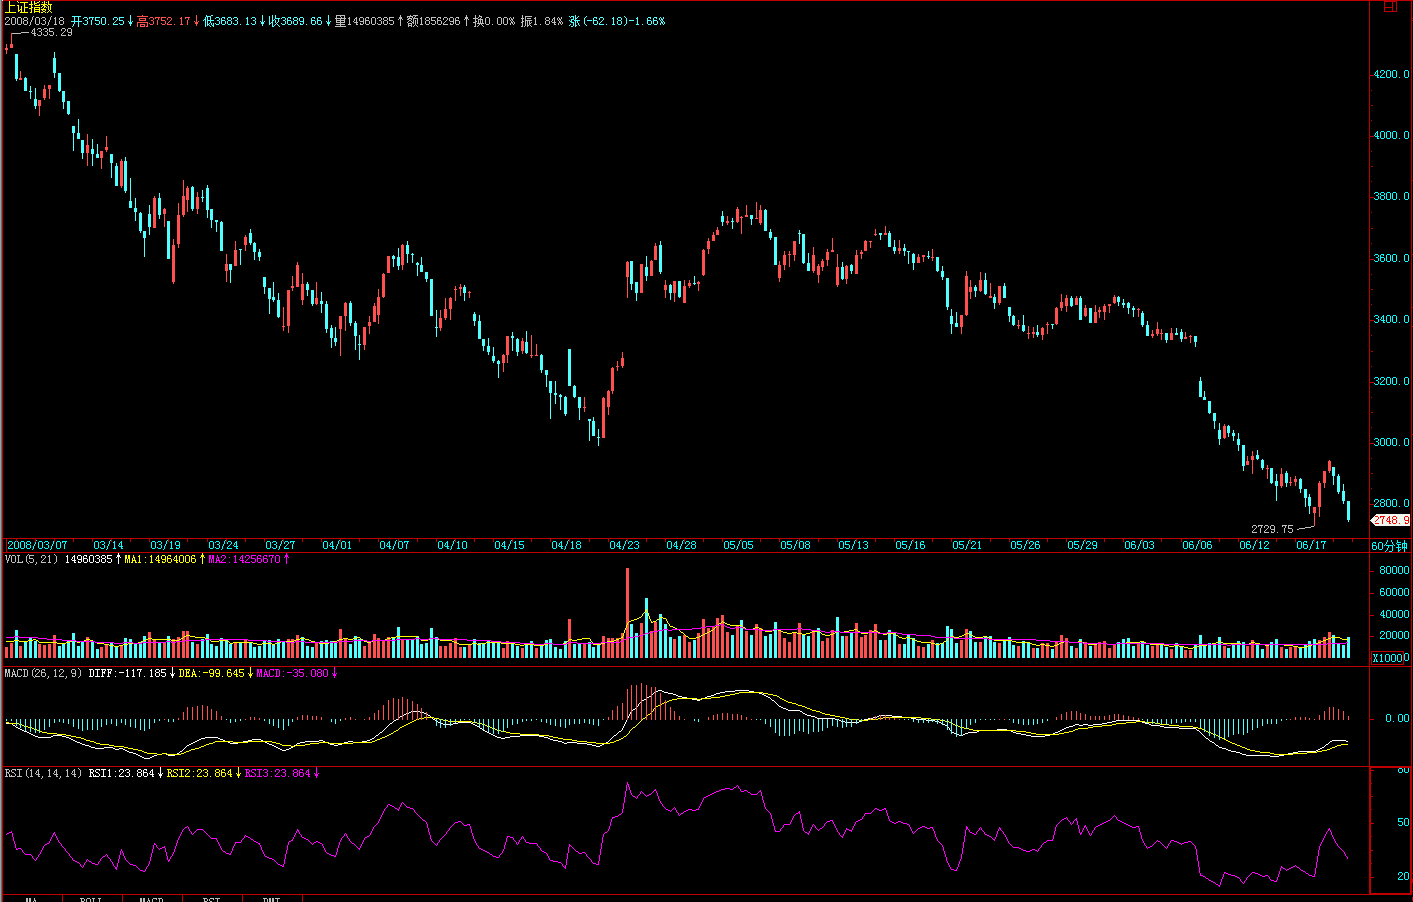
Task: Click the DIFF:-117.185 value
Action: click(127, 674)
